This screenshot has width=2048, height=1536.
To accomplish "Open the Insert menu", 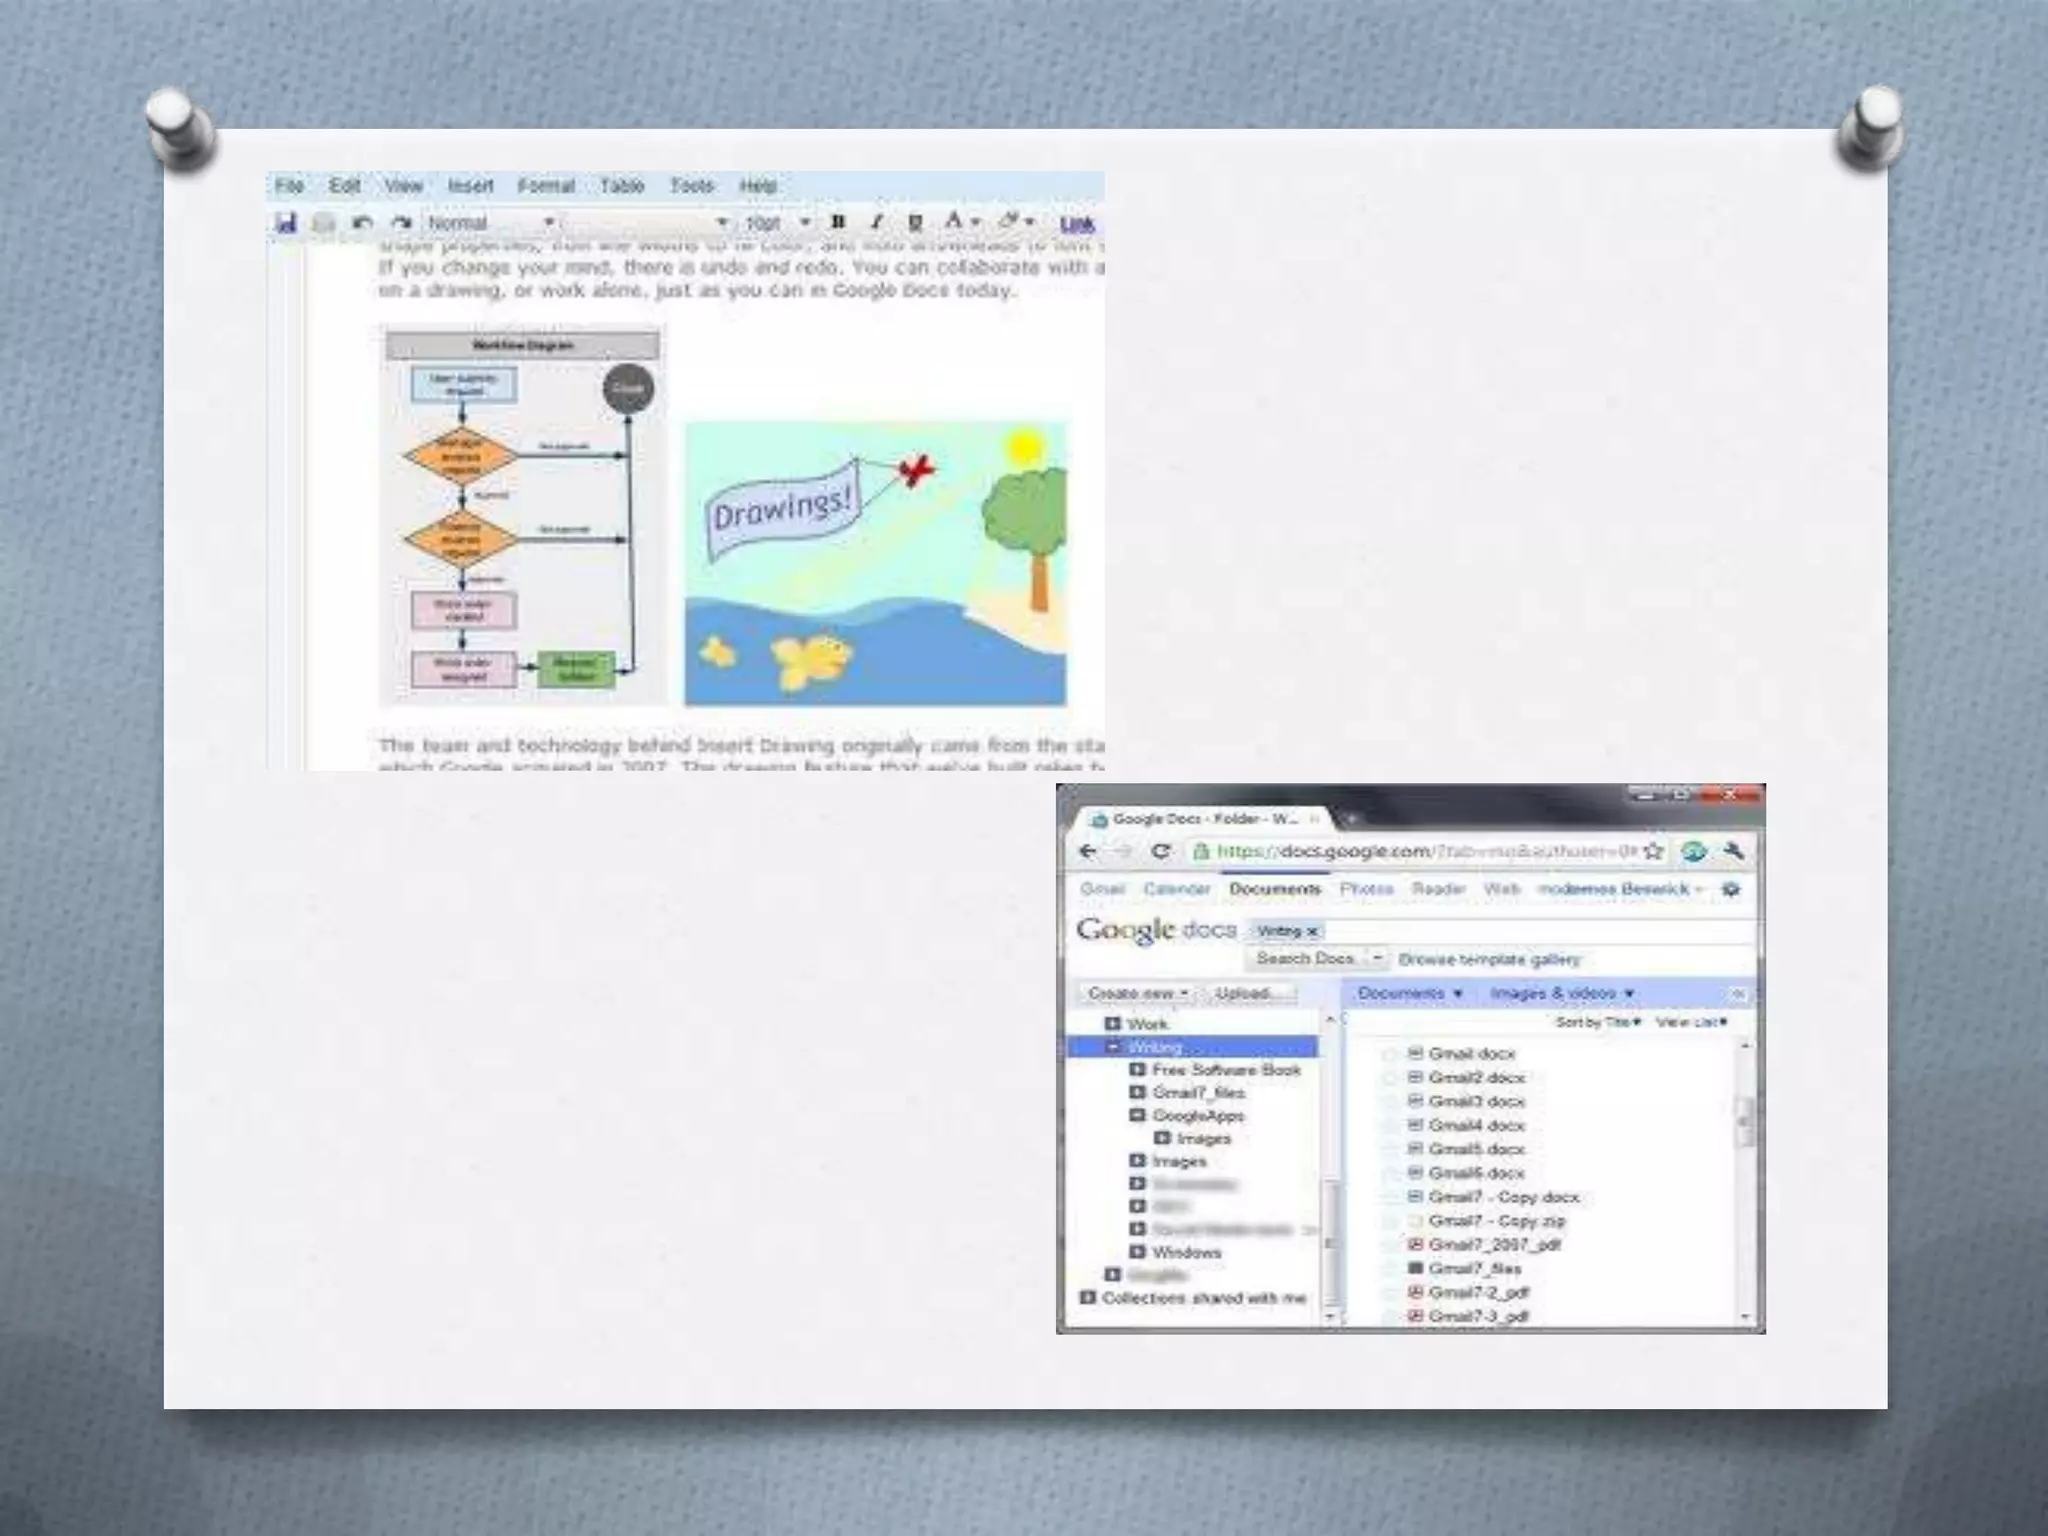I will point(470,186).
